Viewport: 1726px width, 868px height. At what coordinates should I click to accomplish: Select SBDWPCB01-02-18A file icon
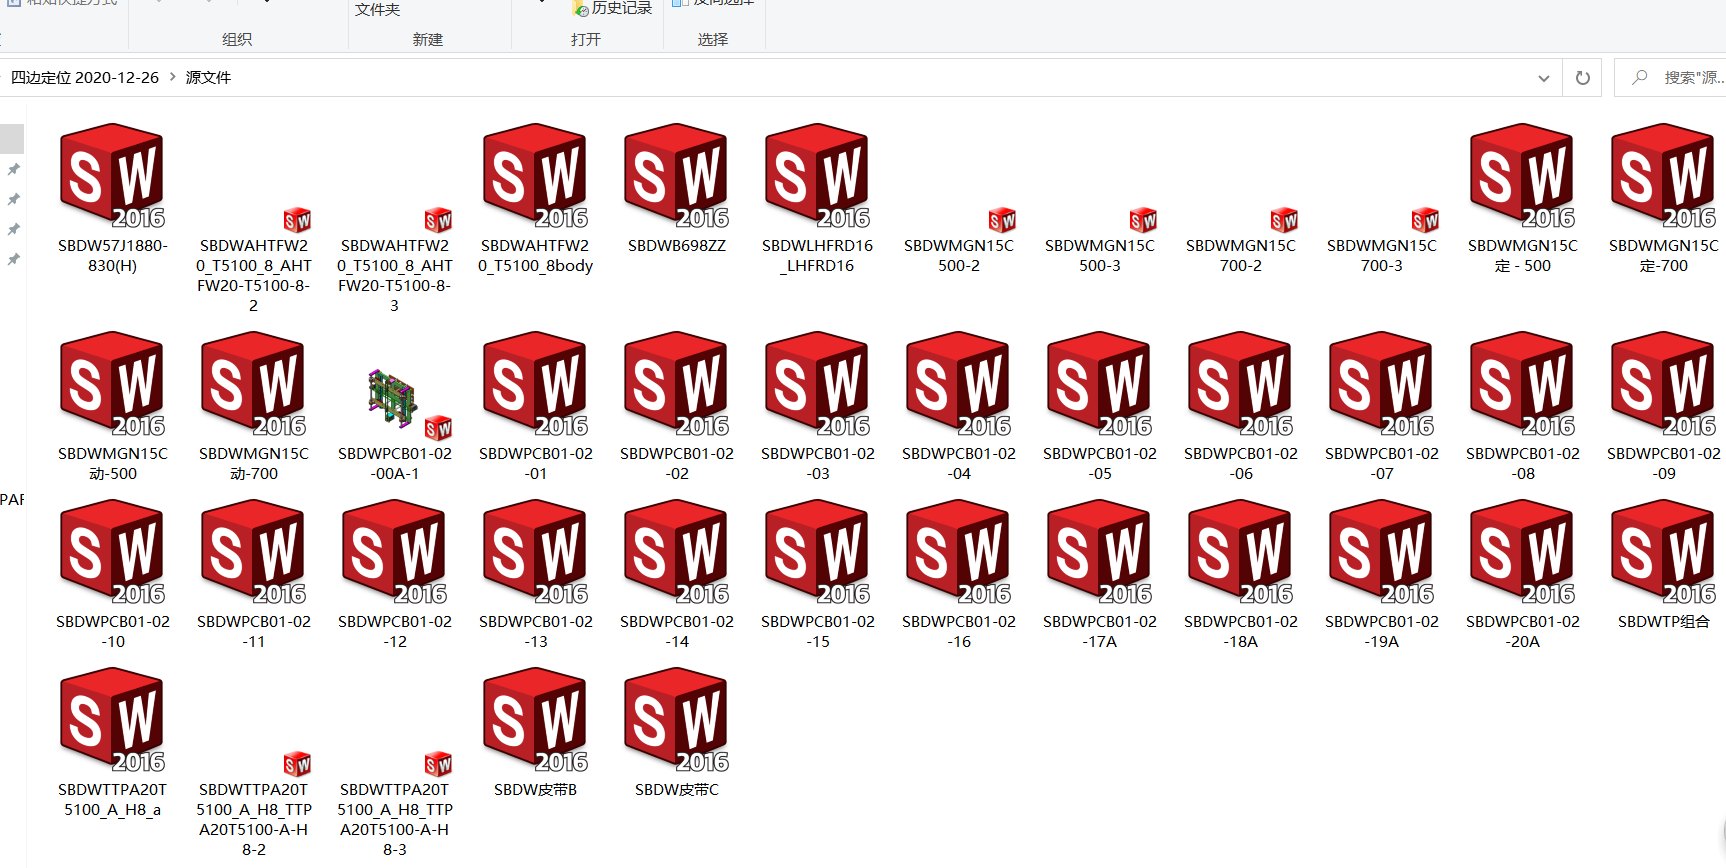1240,552
